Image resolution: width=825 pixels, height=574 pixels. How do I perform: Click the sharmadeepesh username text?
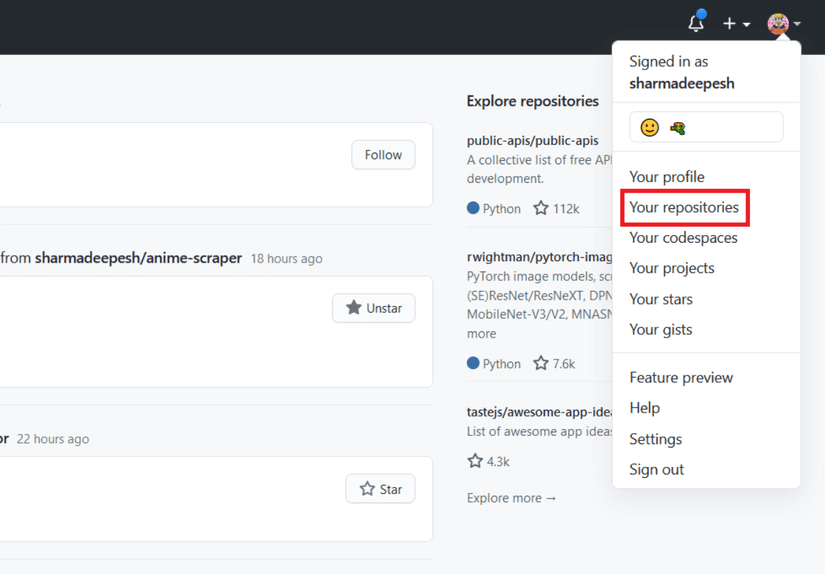pos(682,83)
